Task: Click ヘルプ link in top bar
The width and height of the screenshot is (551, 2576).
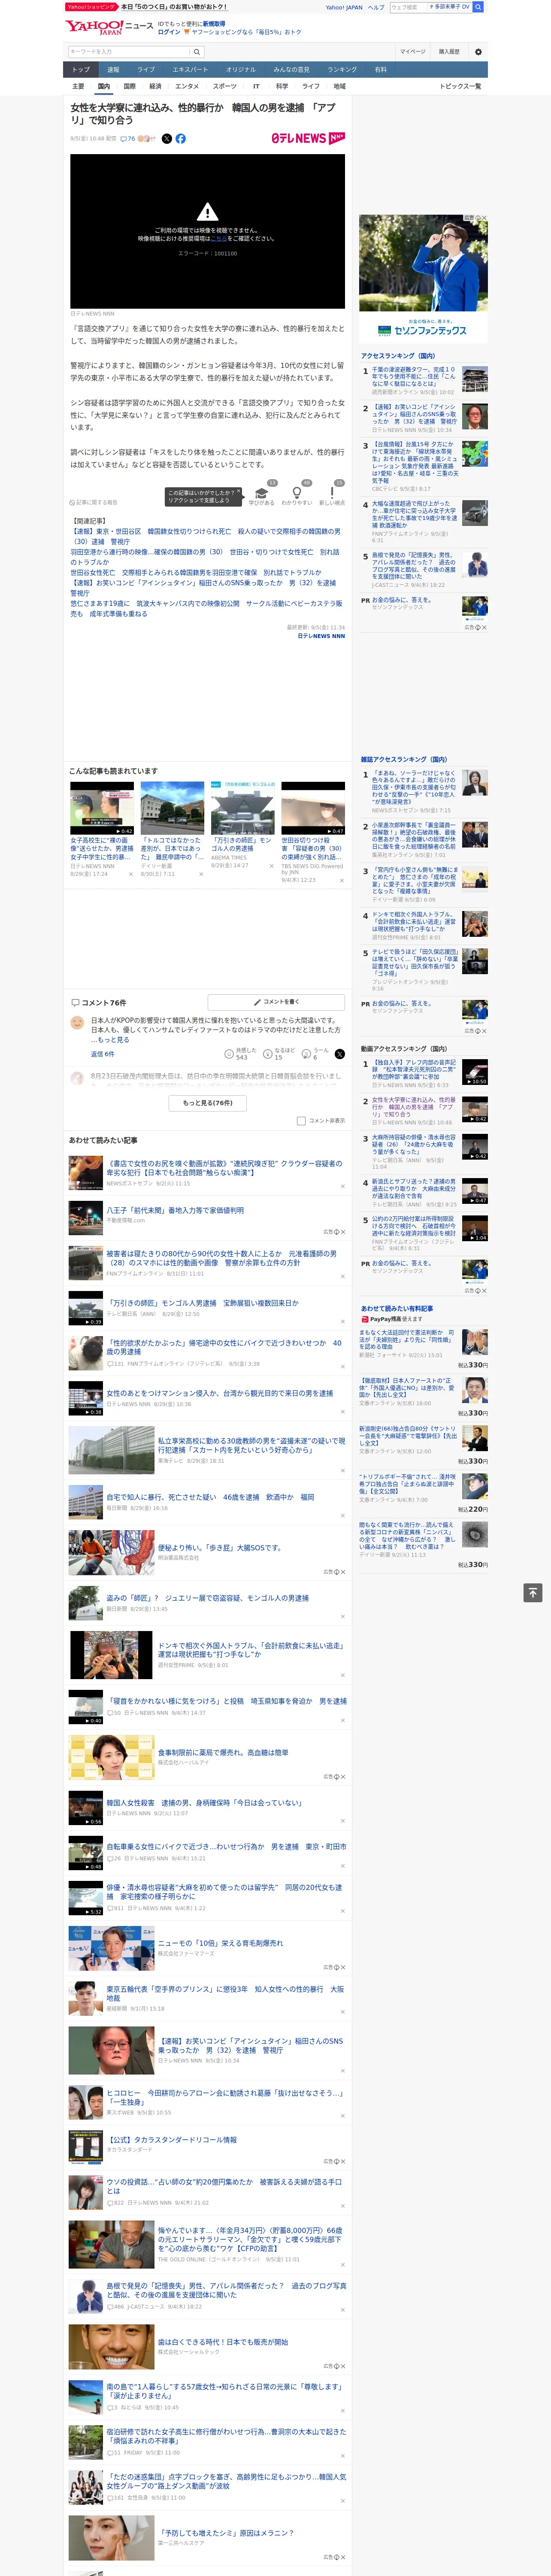Action: click(x=376, y=7)
